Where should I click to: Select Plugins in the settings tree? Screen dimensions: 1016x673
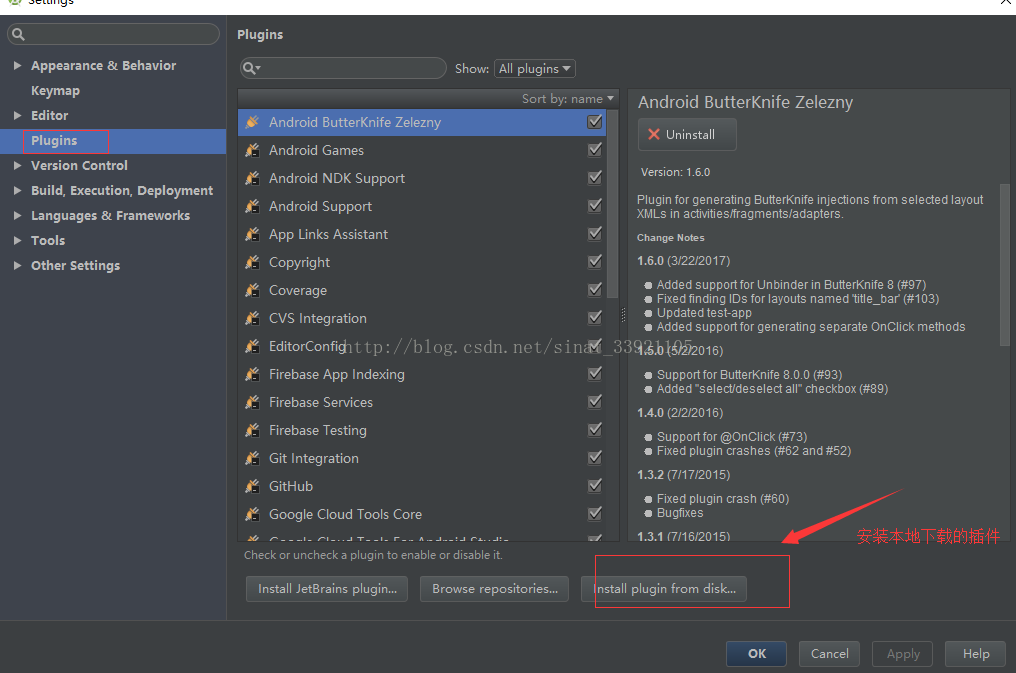pyautogui.click(x=54, y=141)
